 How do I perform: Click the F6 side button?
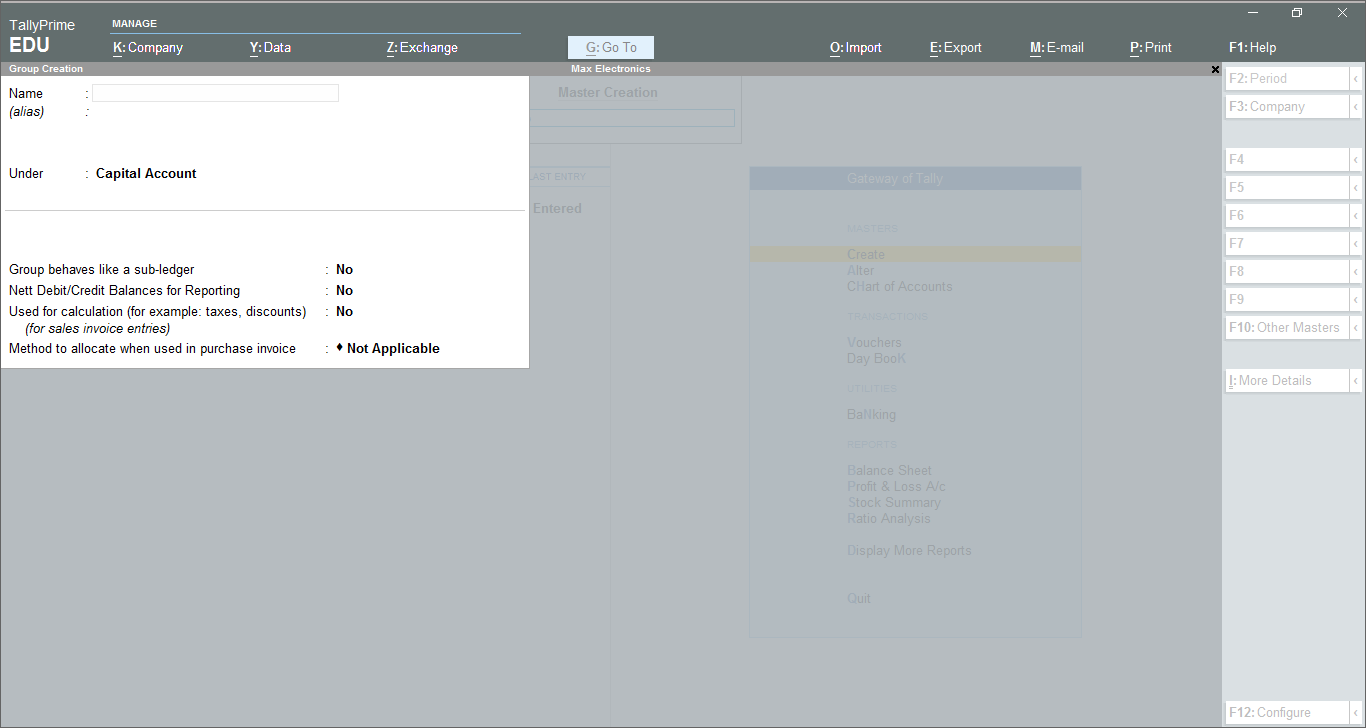pos(1287,215)
